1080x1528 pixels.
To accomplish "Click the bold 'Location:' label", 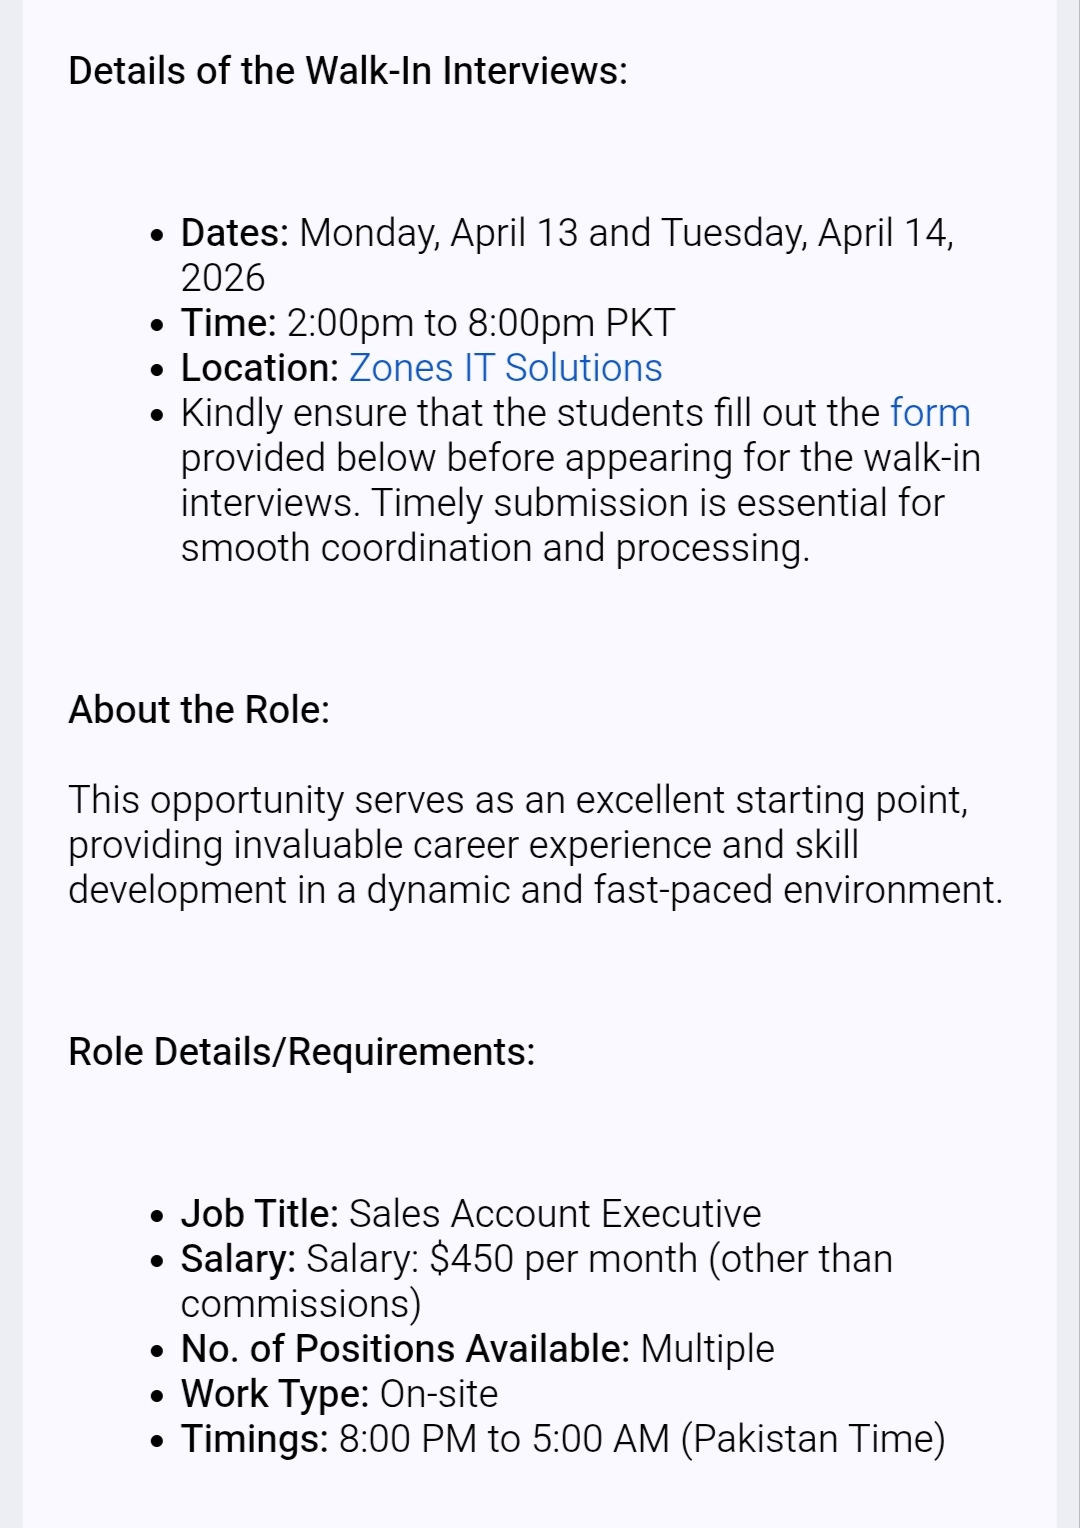I will coord(260,368).
